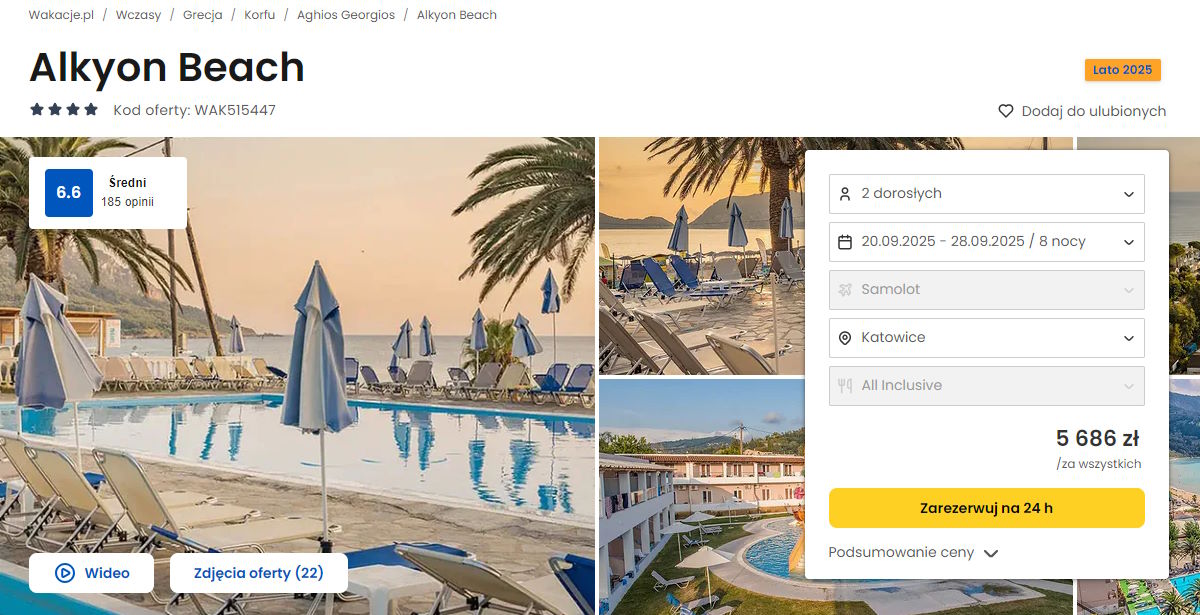1200x615 pixels.
Task: Expand Podsumowanie ceny price summary
Action: (x=913, y=553)
